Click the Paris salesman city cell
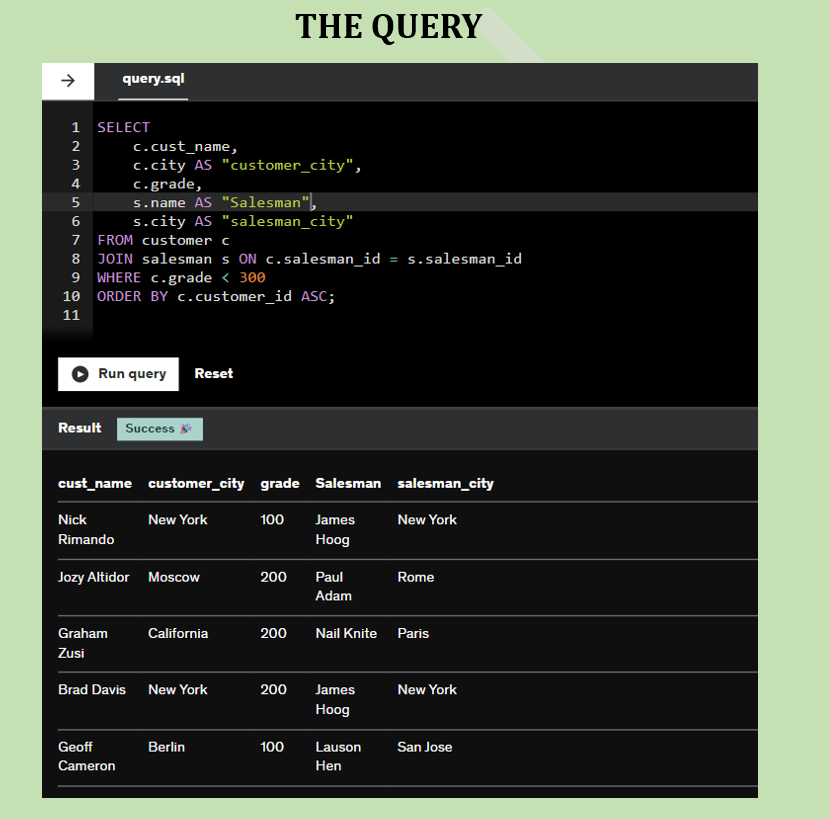Image resolution: width=830 pixels, height=819 pixels. [x=413, y=633]
